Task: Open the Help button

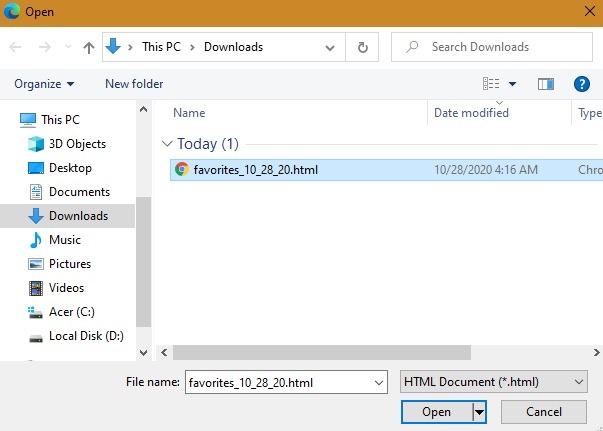Action: pyautogui.click(x=582, y=84)
